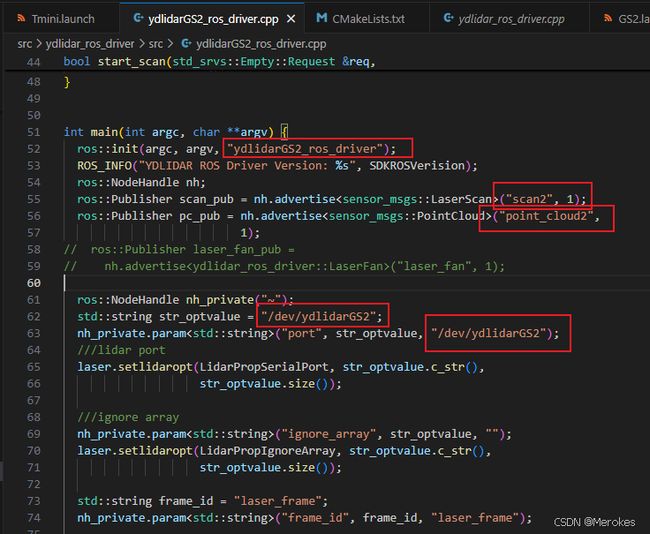Click LidarPropIgnoreArray on line 70
Image resolution: width=650 pixels, height=534 pixels.
tap(267, 451)
